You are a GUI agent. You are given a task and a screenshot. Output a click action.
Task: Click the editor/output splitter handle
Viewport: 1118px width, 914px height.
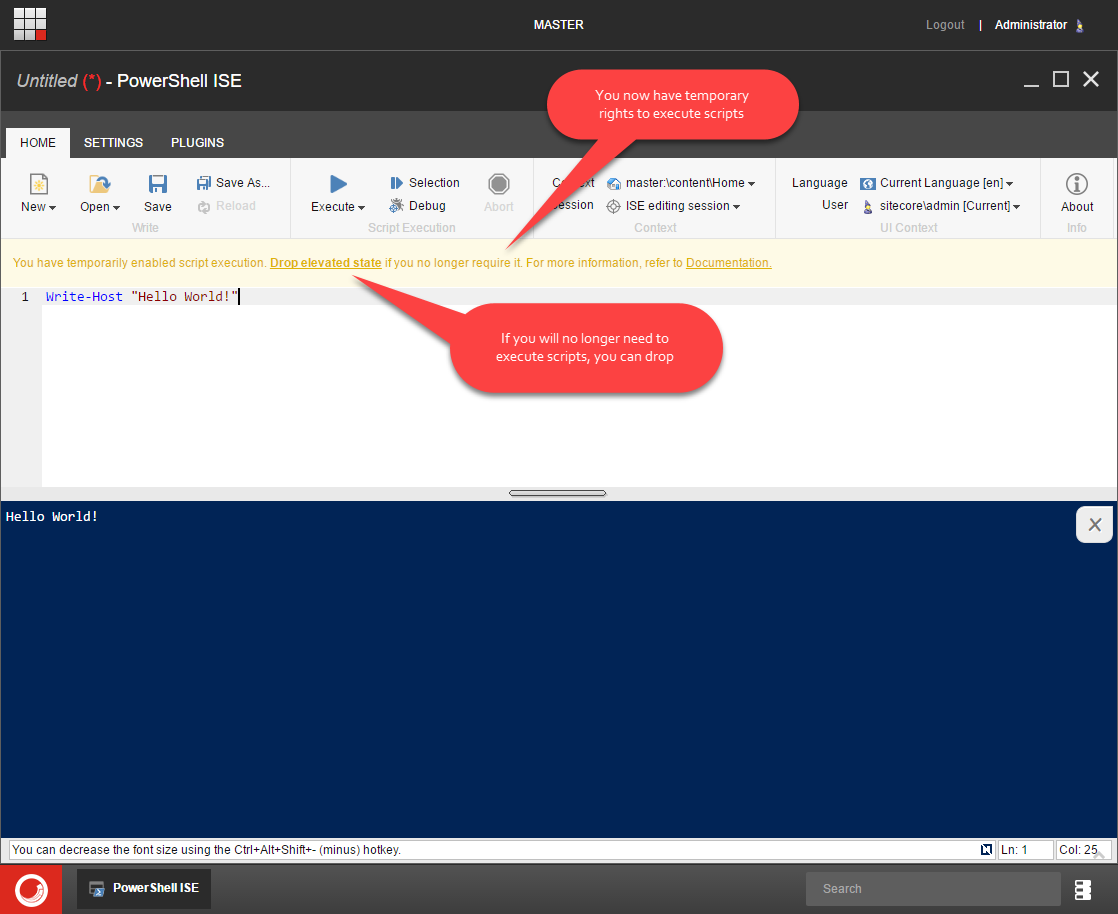pos(557,493)
